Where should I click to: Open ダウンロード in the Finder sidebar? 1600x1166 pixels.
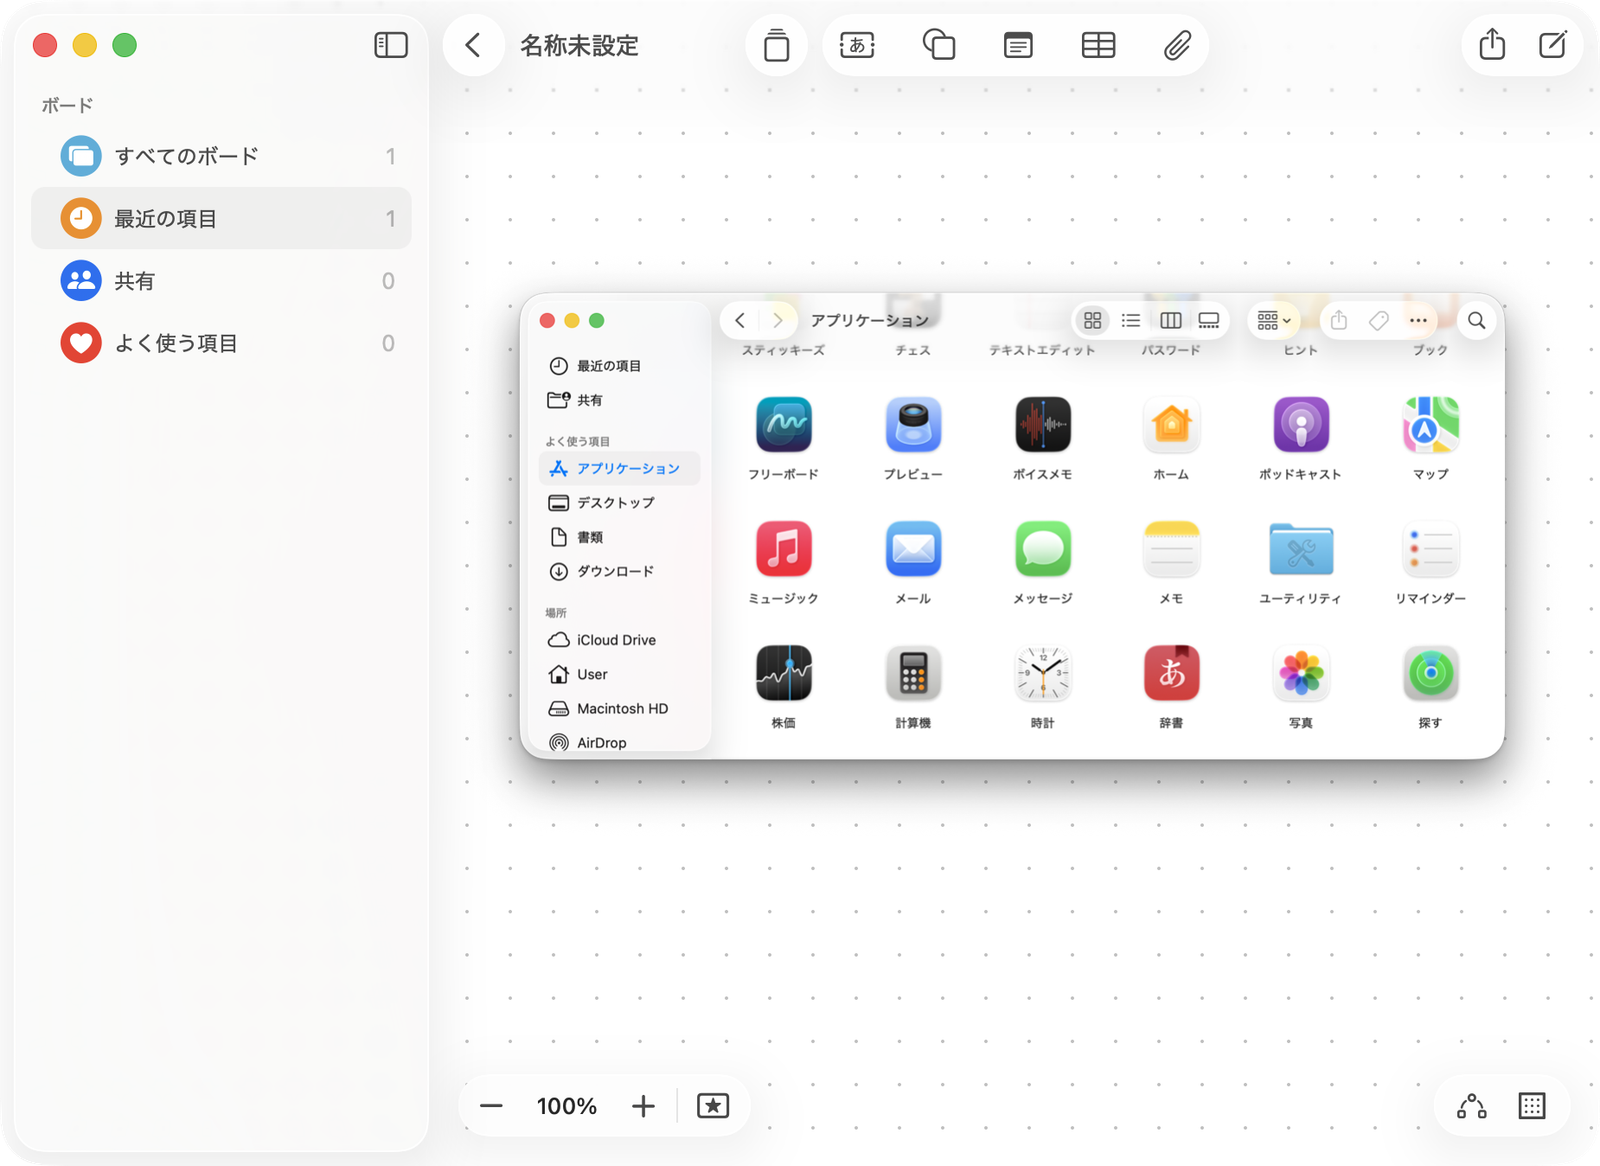click(x=620, y=571)
